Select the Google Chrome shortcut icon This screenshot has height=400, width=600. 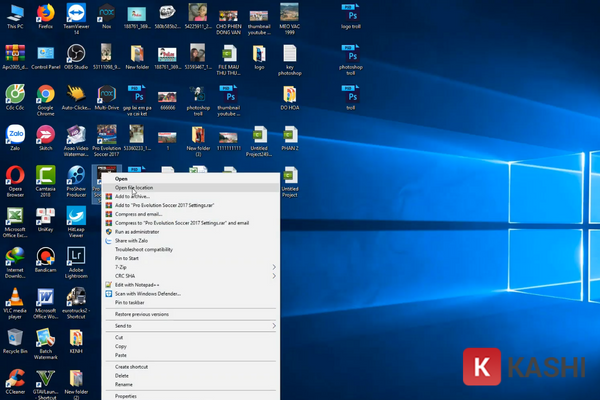point(45,93)
